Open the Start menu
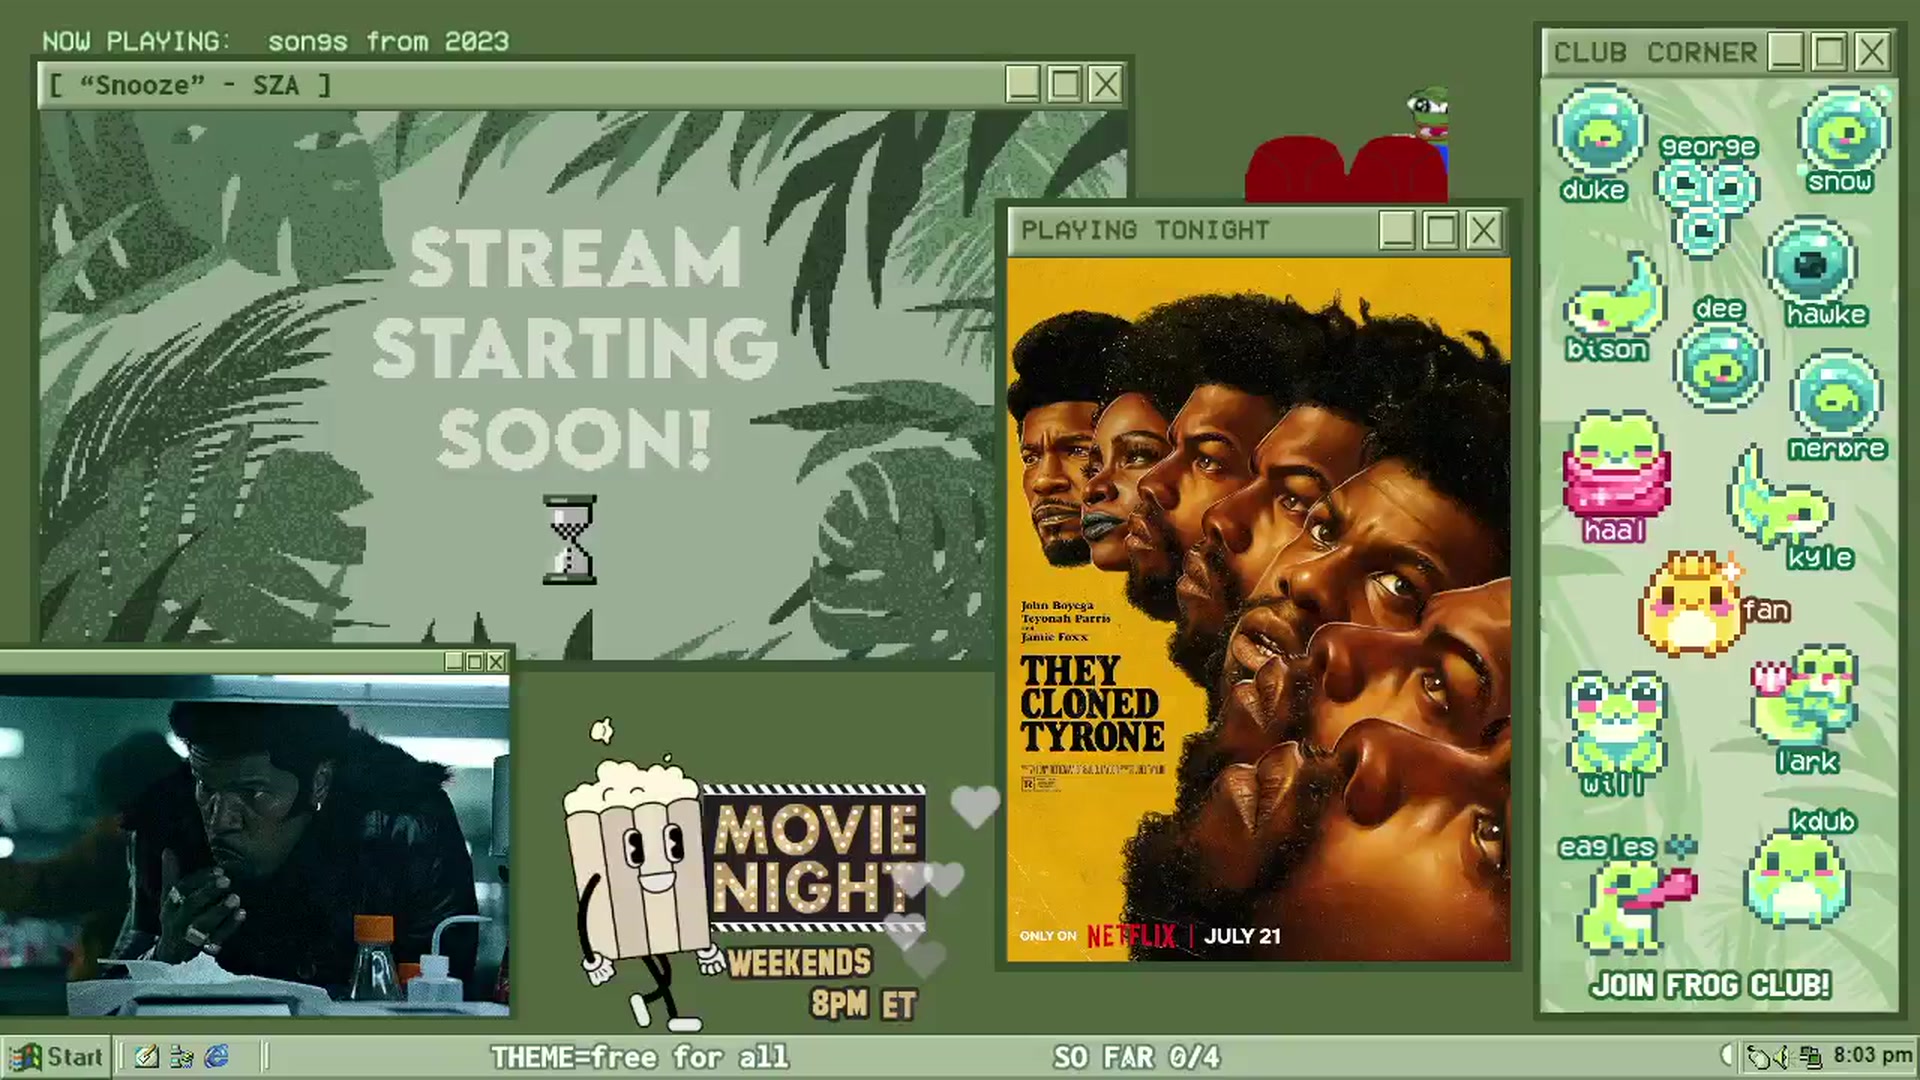This screenshot has width=1920, height=1080. [x=55, y=1057]
